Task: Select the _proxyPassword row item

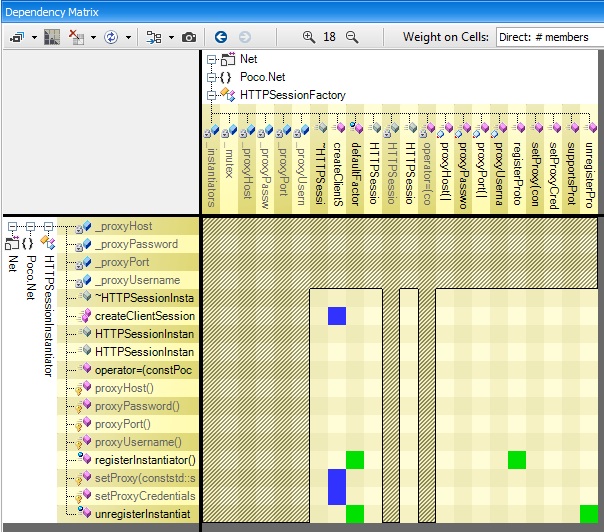Action: [x=137, y=244]
